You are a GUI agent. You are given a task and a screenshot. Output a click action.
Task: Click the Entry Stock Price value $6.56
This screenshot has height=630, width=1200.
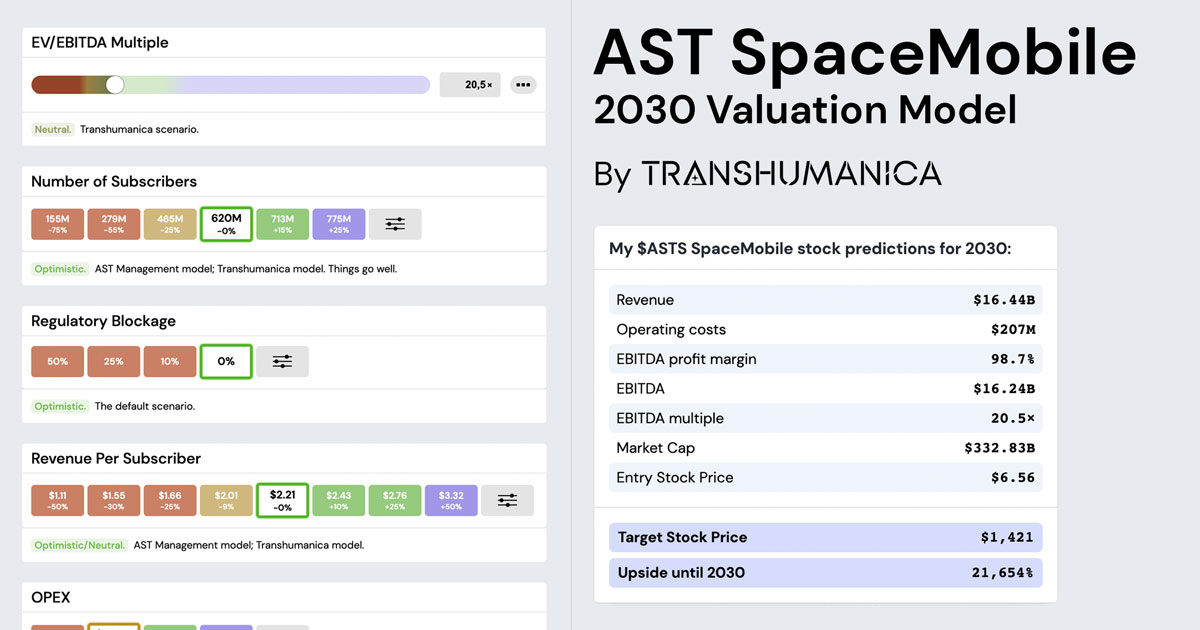[x=1013, y=477]
